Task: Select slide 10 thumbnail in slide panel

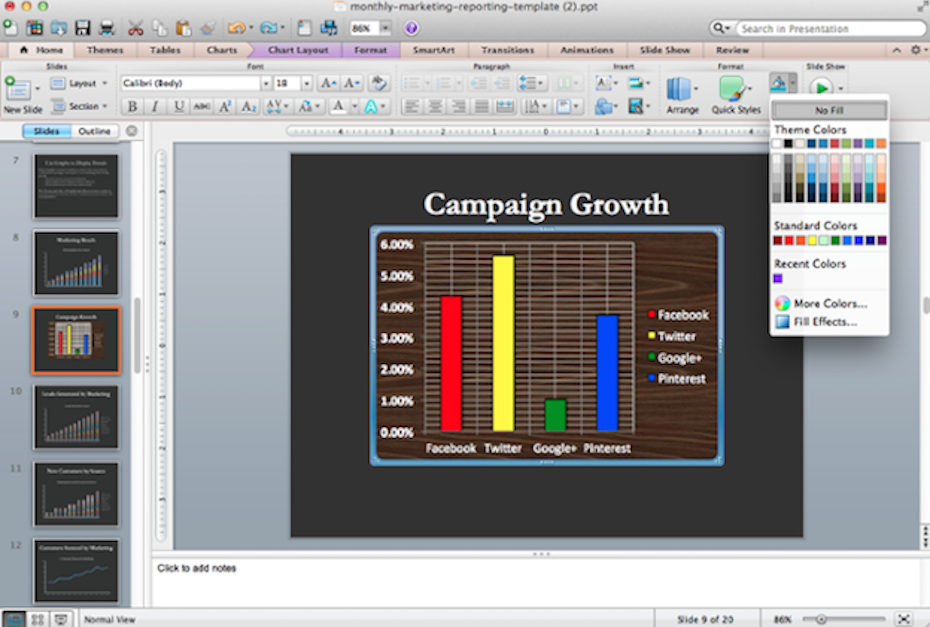Action: [76, 417]
